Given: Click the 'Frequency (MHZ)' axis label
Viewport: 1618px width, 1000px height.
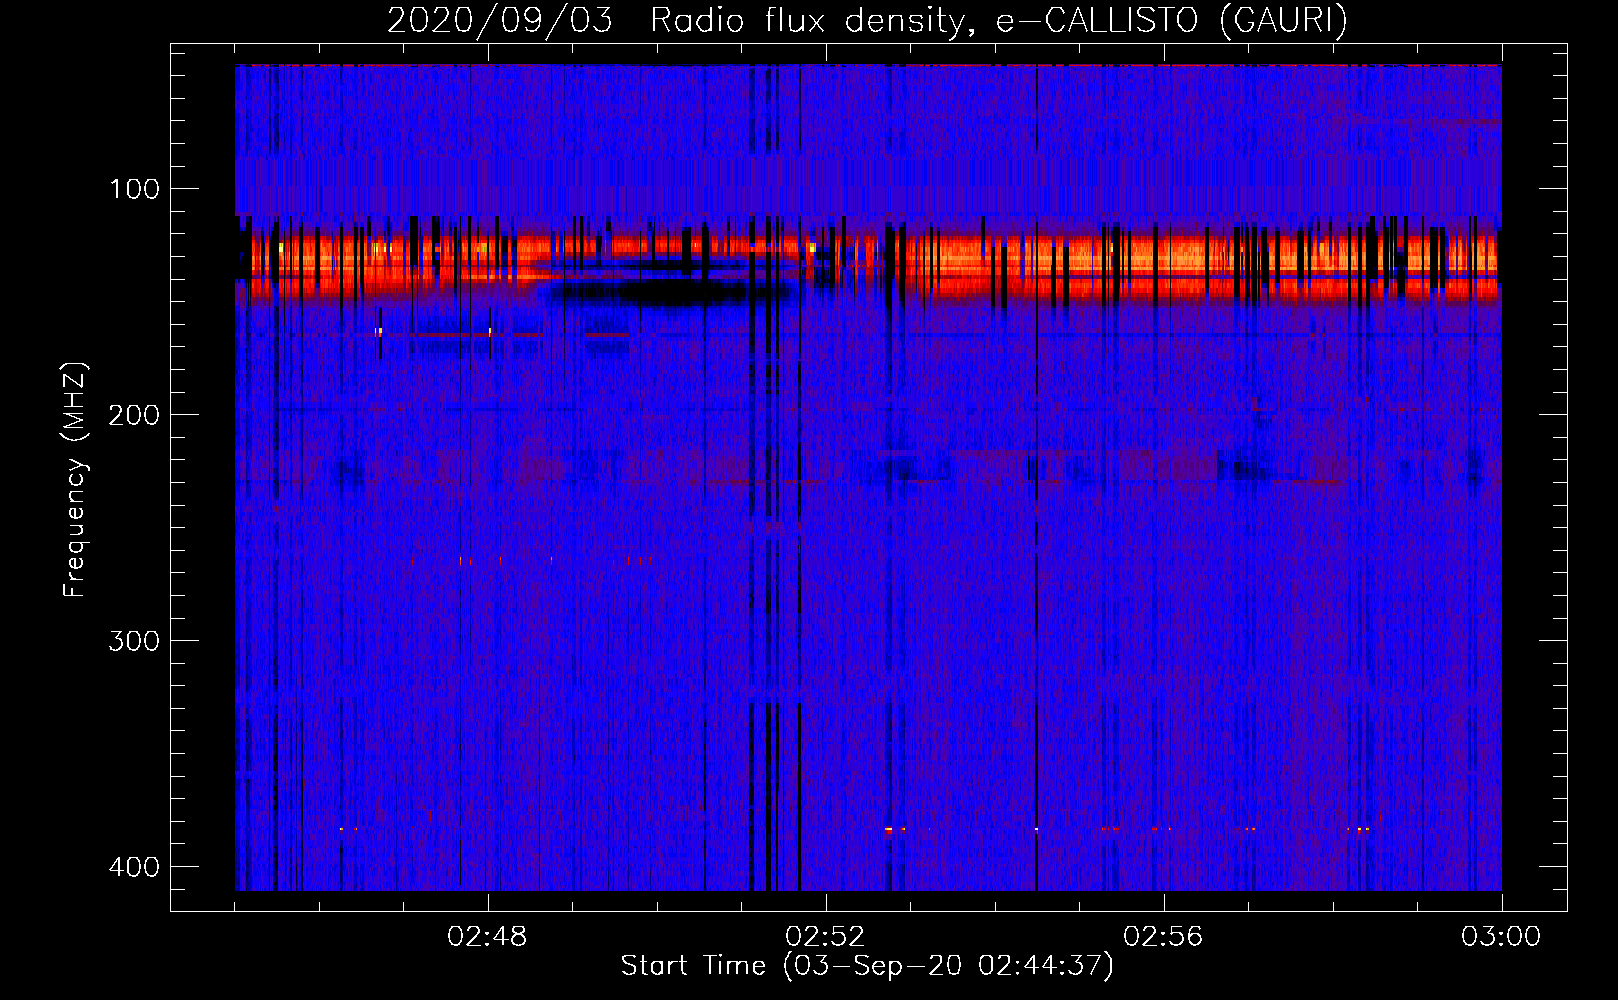Looking at the screenshot, I should 75,480.
